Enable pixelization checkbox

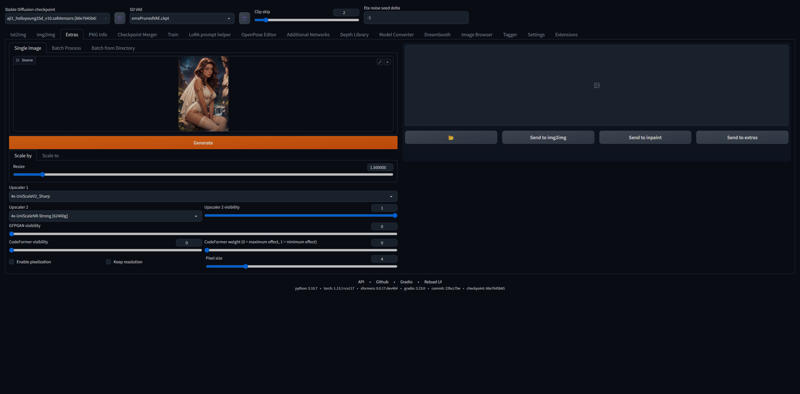tap(12, 262)
